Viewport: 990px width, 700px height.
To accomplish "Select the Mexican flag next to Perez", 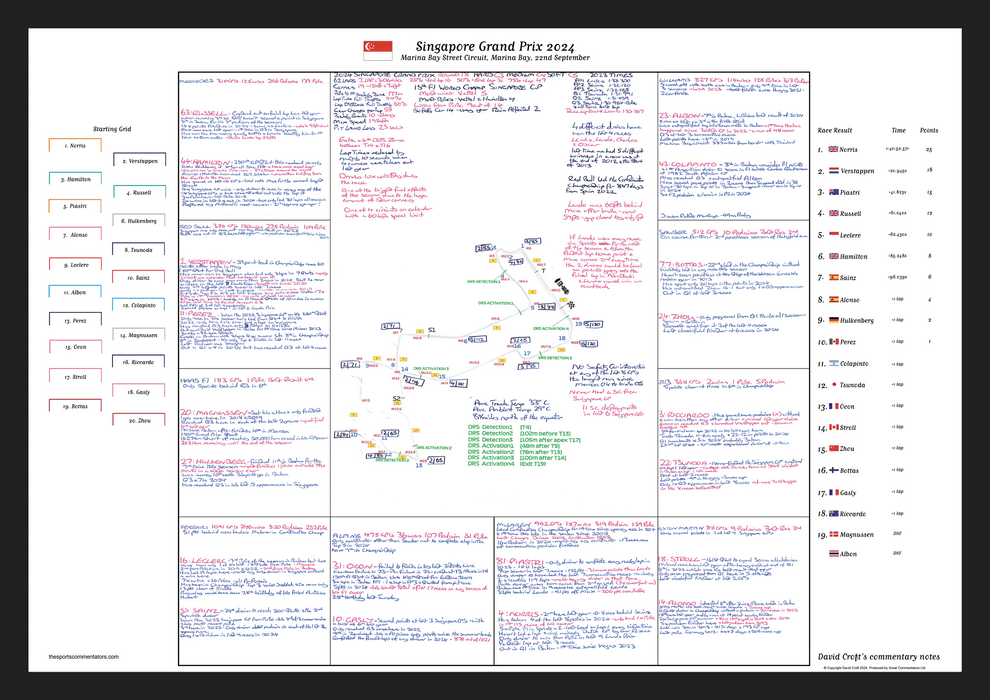I will (835, 342).
